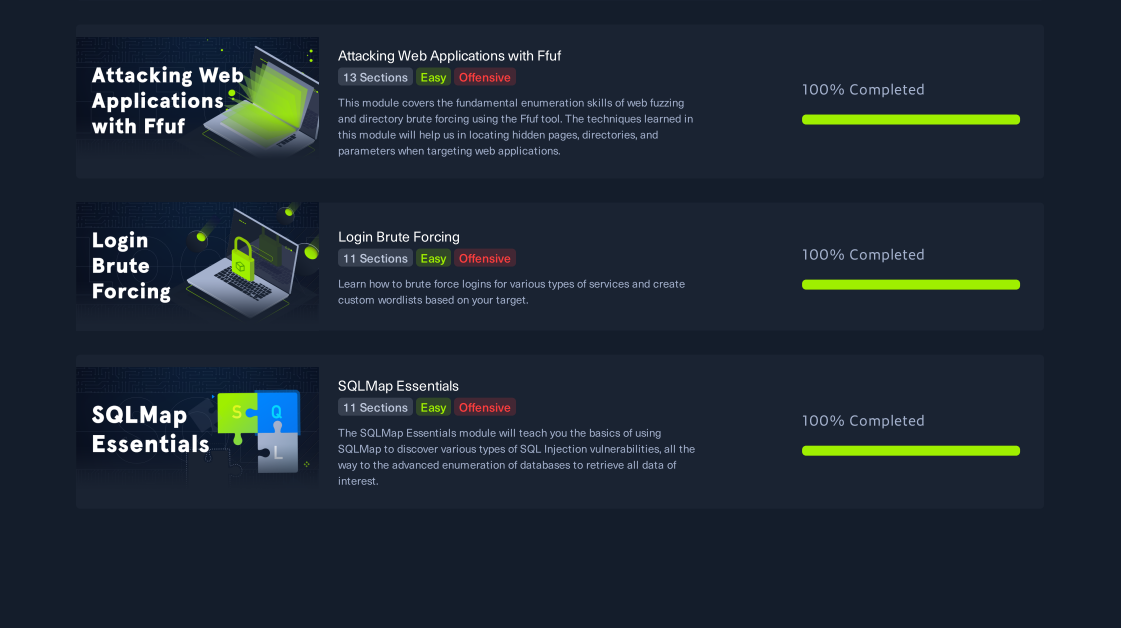Click the Offensive tag on Login Brute Forcing
This screenshot has width=1121, height=628.
tap(485, 258)
